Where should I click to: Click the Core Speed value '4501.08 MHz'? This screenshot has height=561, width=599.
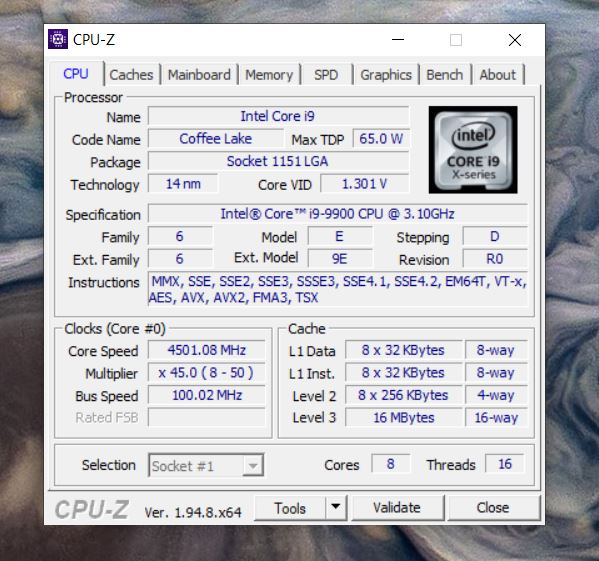tap(206, 350)
